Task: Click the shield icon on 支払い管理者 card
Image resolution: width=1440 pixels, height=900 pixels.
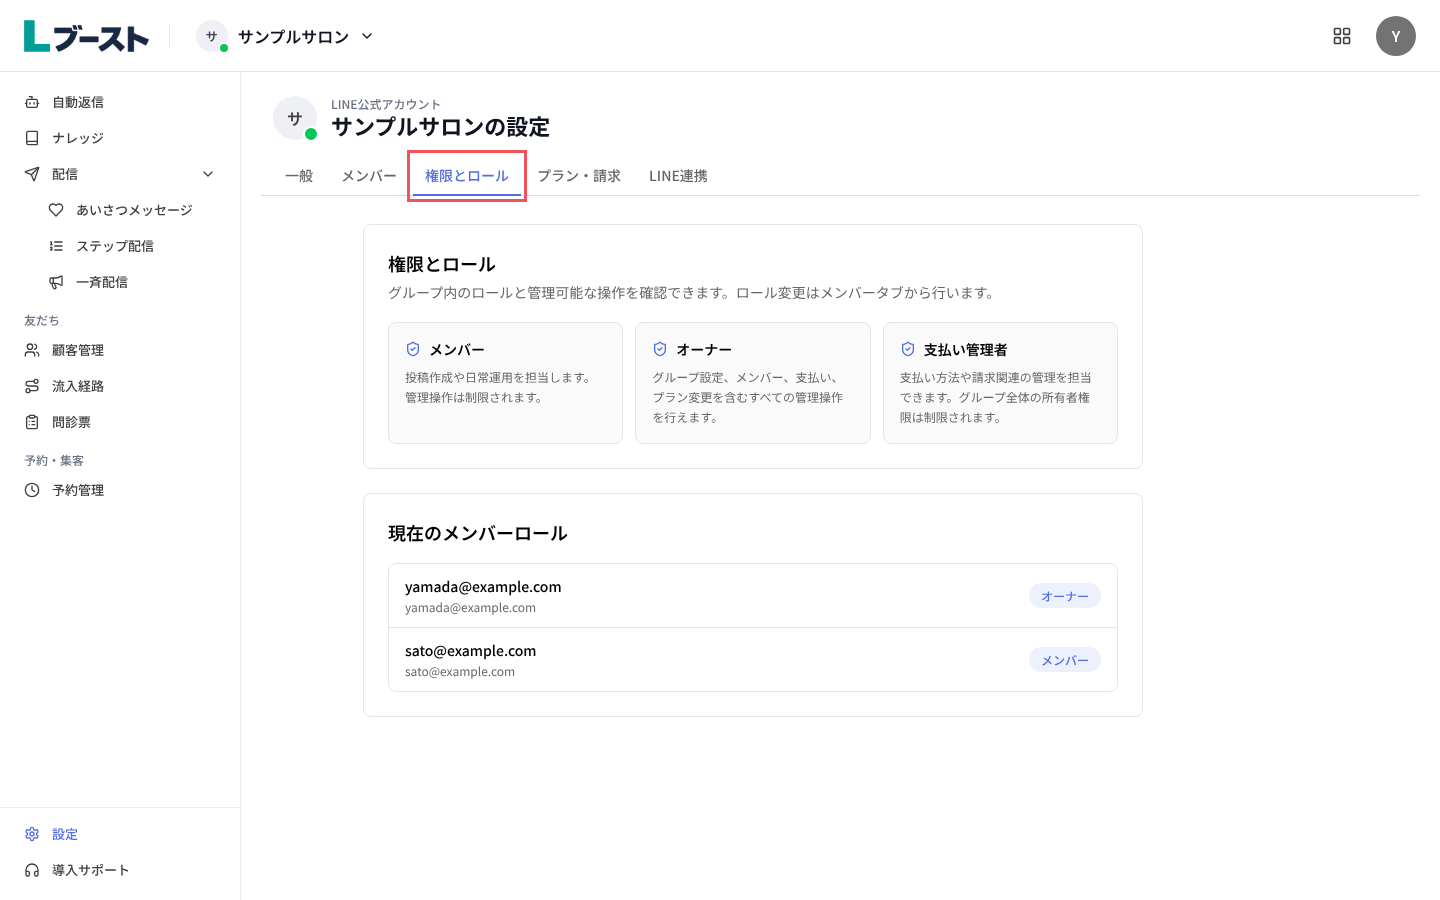Action: point(908,349)
